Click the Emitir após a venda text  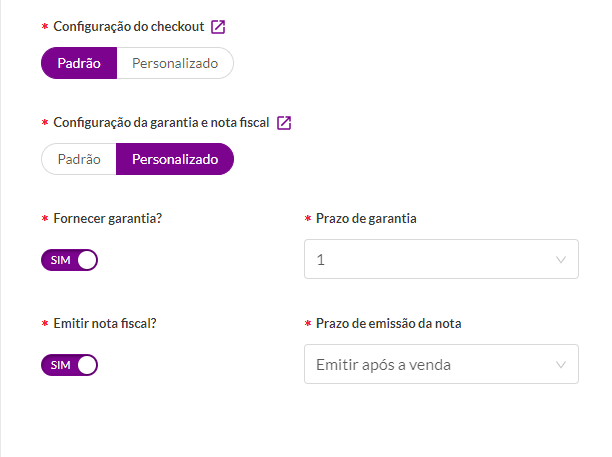point(383,365)
